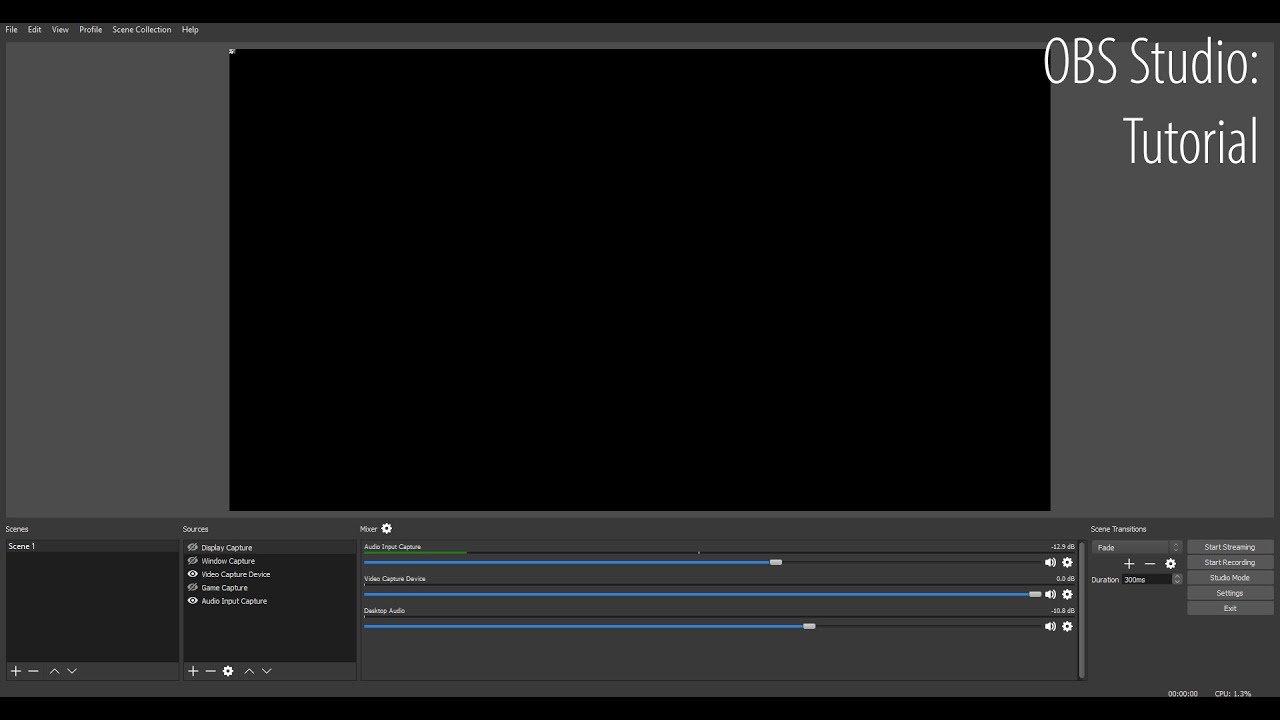Open the Settings button
The height and width of the screenshot is (720, 1280).
(1230, 593)
